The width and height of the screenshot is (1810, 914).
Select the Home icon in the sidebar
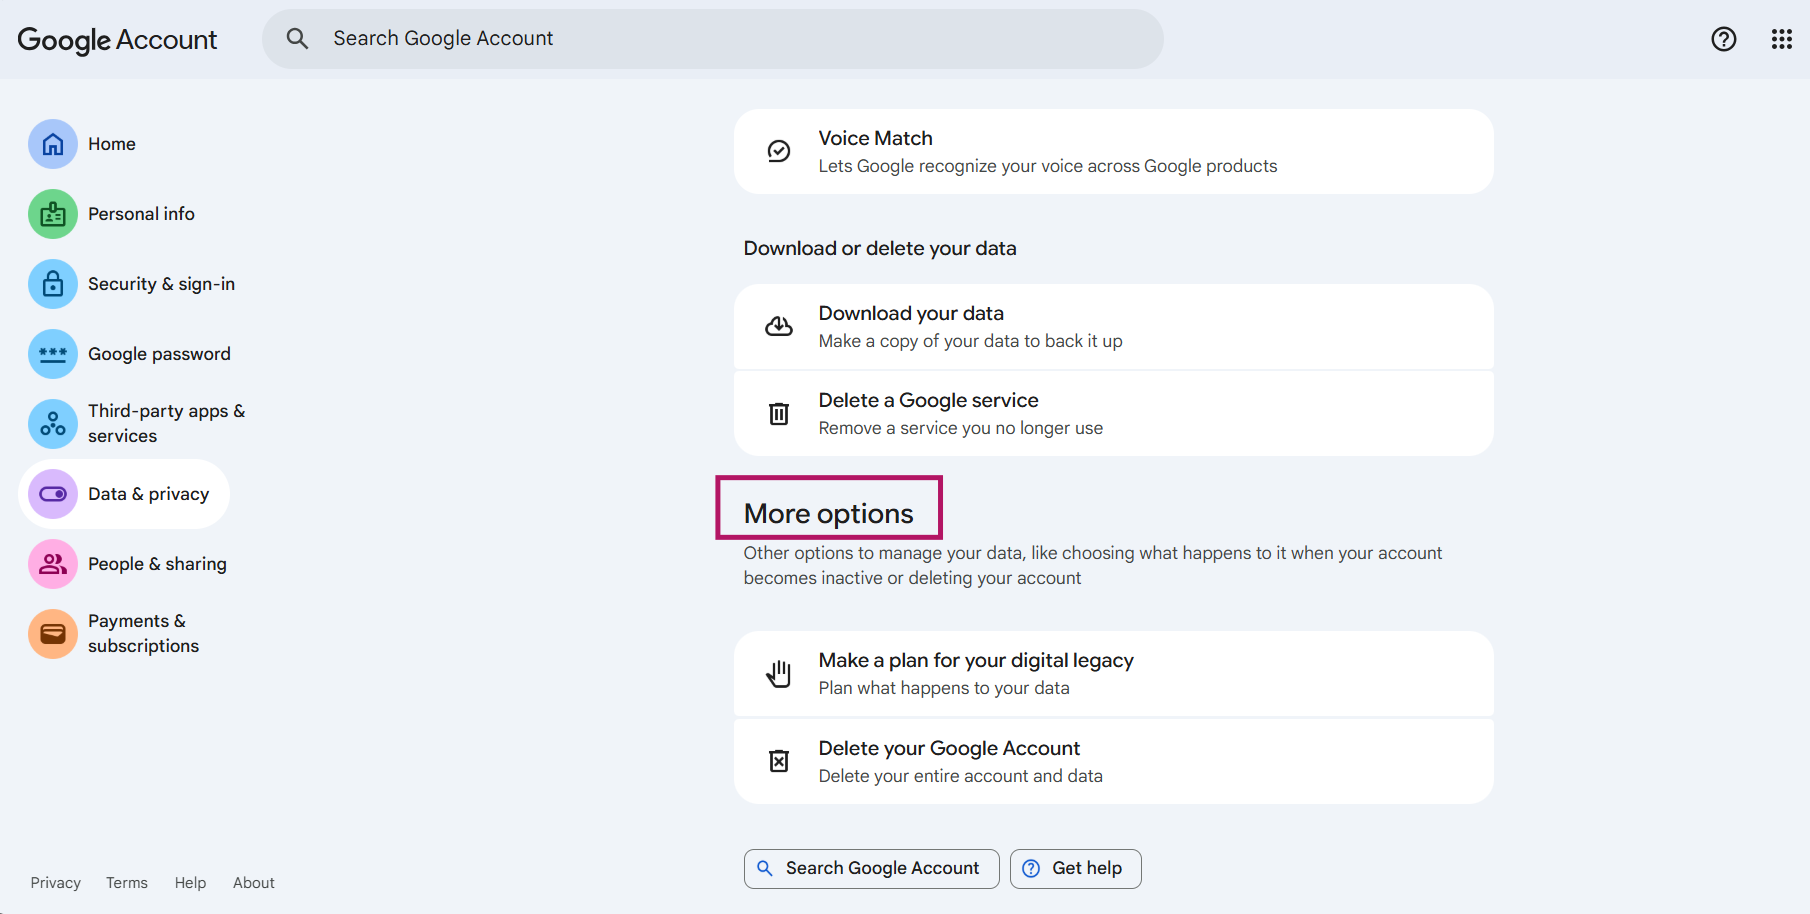(x=52, y=144)
